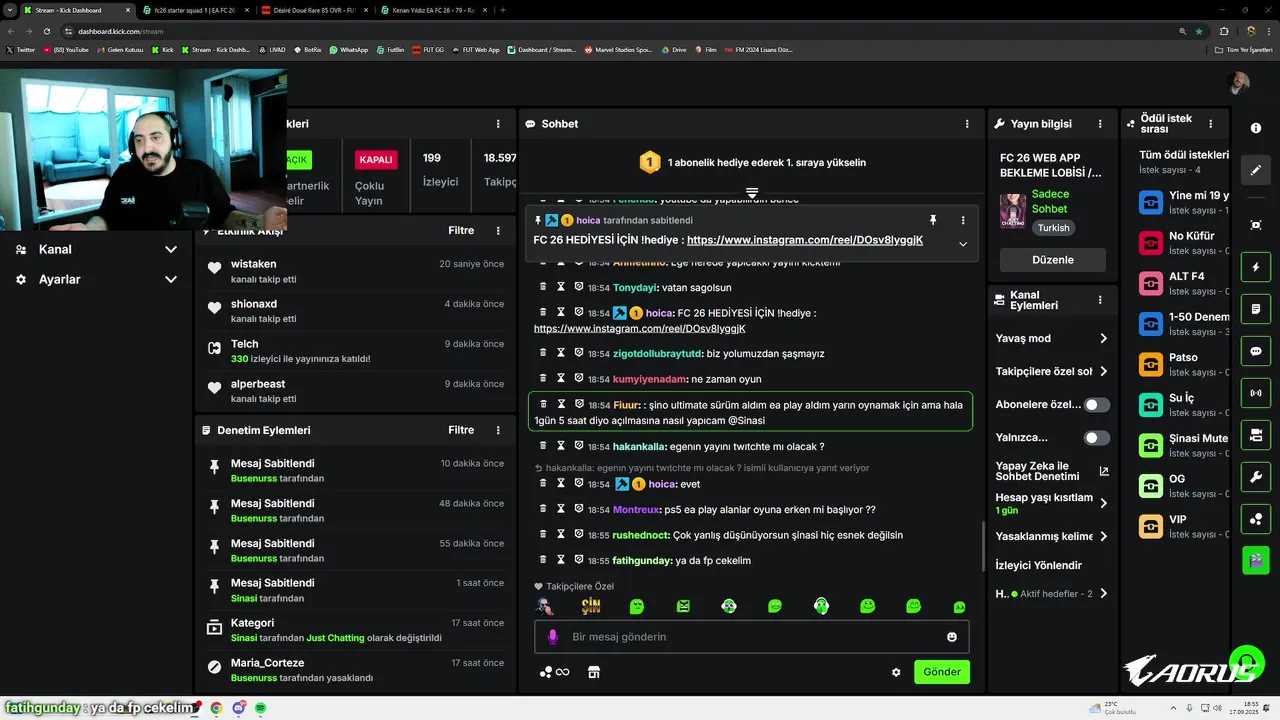Open the shop icon below the message box
1280x720 pixels.
[x=594, y=672]
